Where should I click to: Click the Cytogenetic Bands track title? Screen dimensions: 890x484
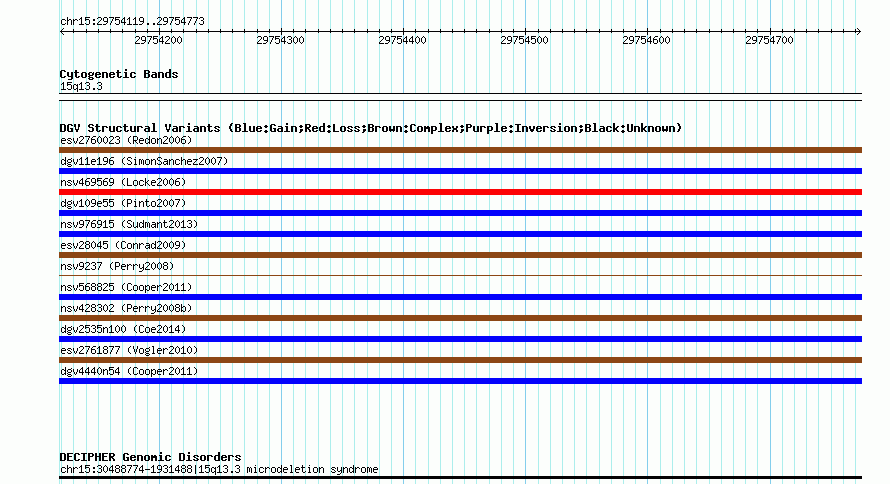point(119,74)
